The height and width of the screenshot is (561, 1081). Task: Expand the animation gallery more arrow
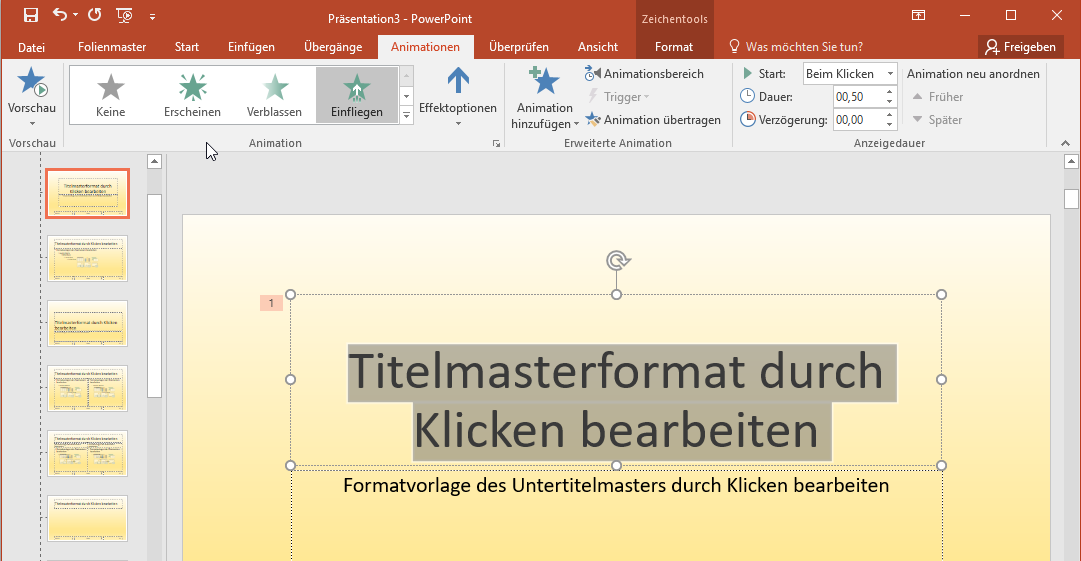point(406,116)
